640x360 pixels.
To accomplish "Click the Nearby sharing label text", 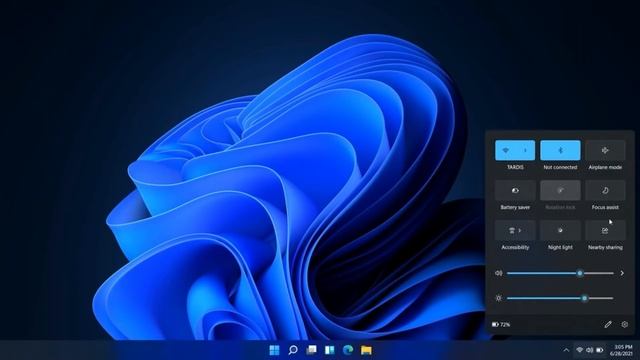I will pos(605,247).
